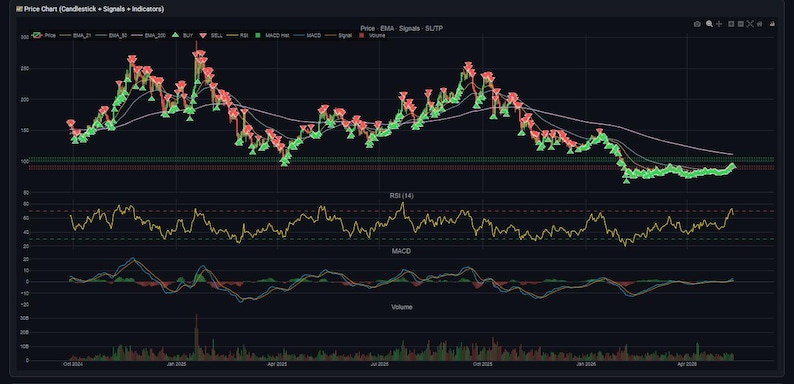Viewport: 794px width, 384px height.
Task: Toggle Price trace in the legend
Action: 44,35
